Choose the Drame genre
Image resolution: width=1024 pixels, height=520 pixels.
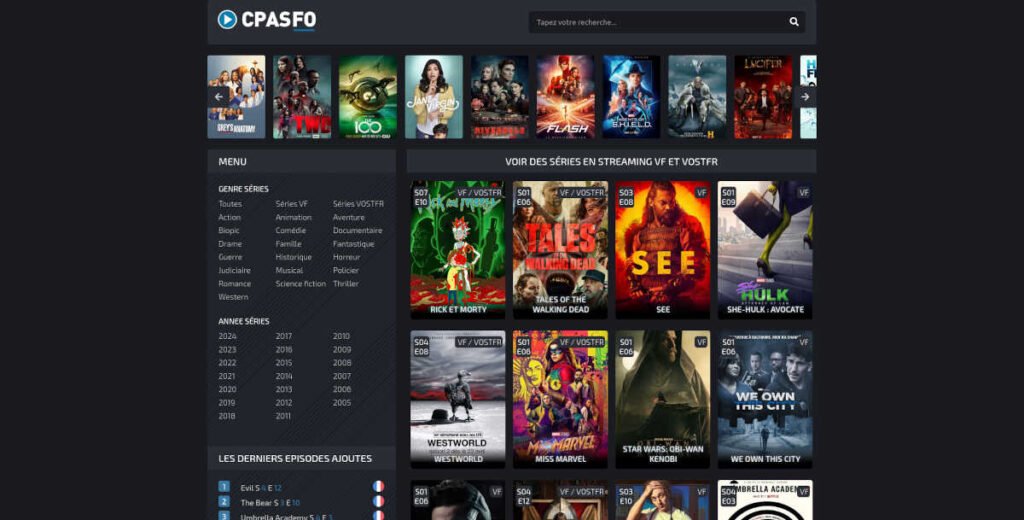230,244
